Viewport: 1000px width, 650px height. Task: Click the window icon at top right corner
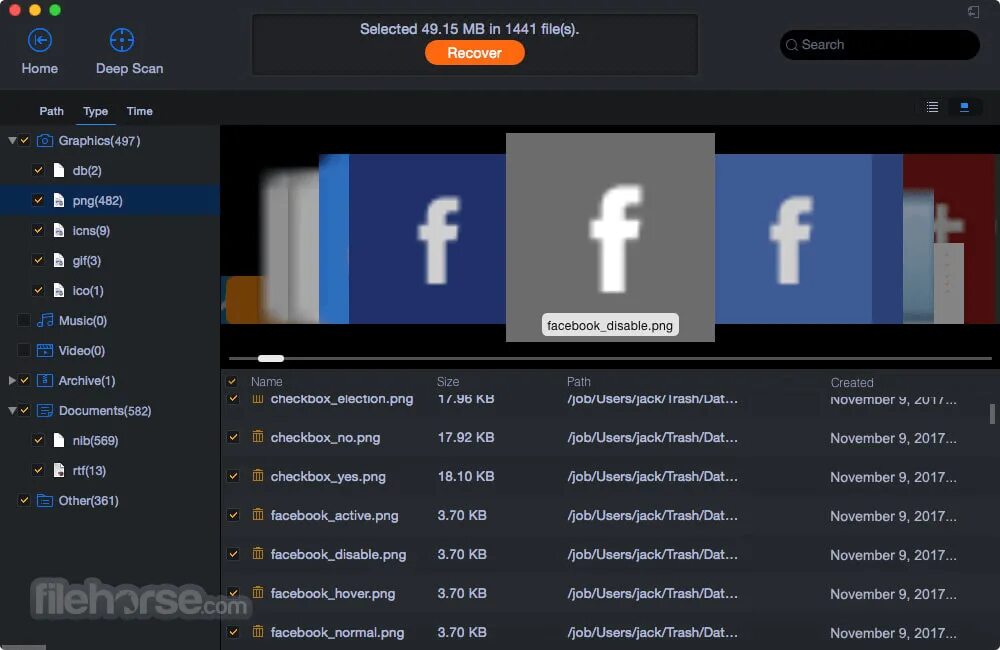[x=973, y=11]
